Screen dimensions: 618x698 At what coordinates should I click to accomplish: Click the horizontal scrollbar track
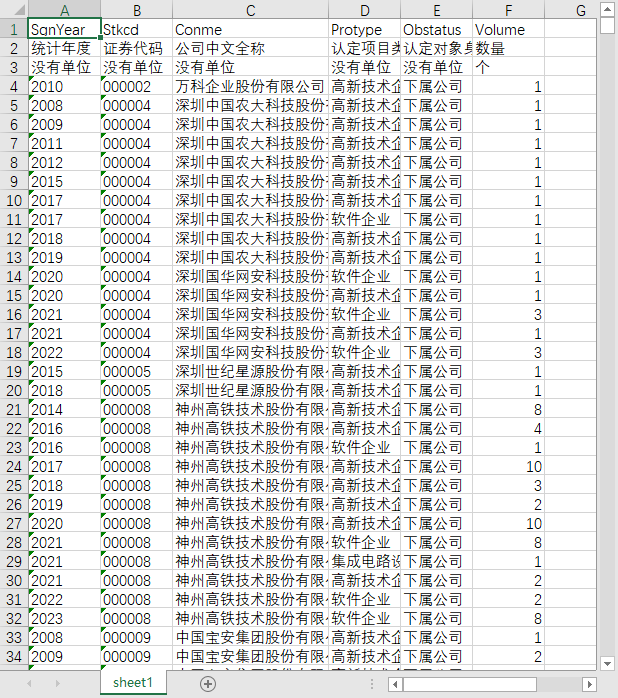[559, 684]
